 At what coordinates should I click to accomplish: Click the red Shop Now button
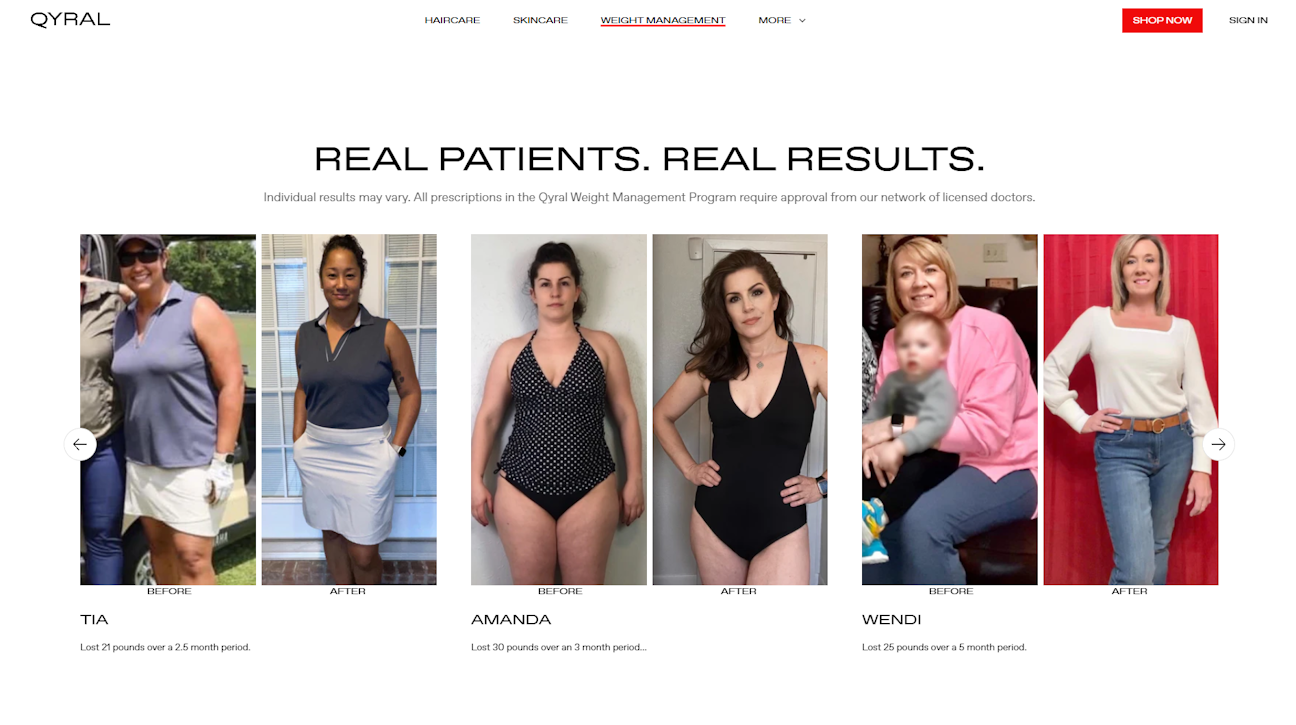1162,20
